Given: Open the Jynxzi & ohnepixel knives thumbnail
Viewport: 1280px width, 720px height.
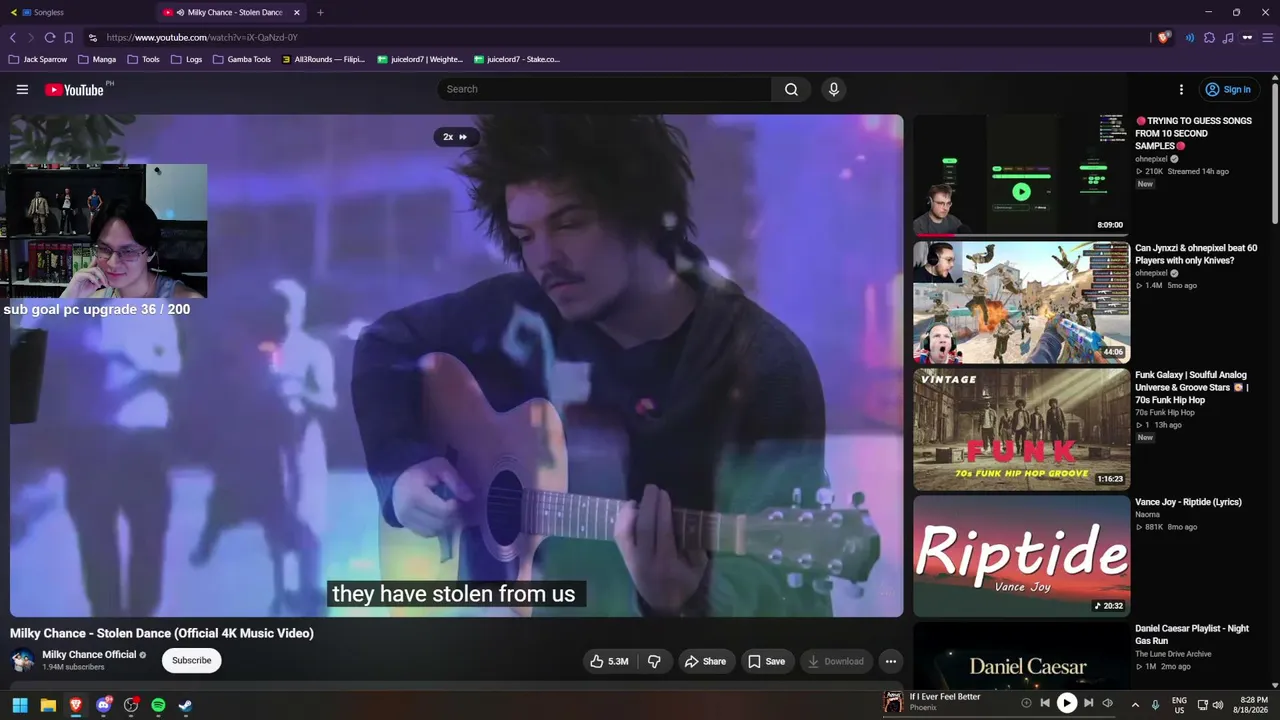Looking at the screenshot, I should [x=1021, y=302].
